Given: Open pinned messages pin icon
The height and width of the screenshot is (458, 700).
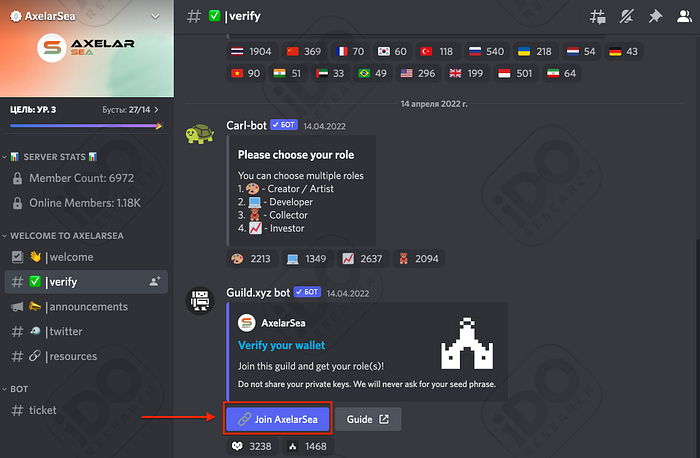Looking at the screenshot, I should point(655,17).
